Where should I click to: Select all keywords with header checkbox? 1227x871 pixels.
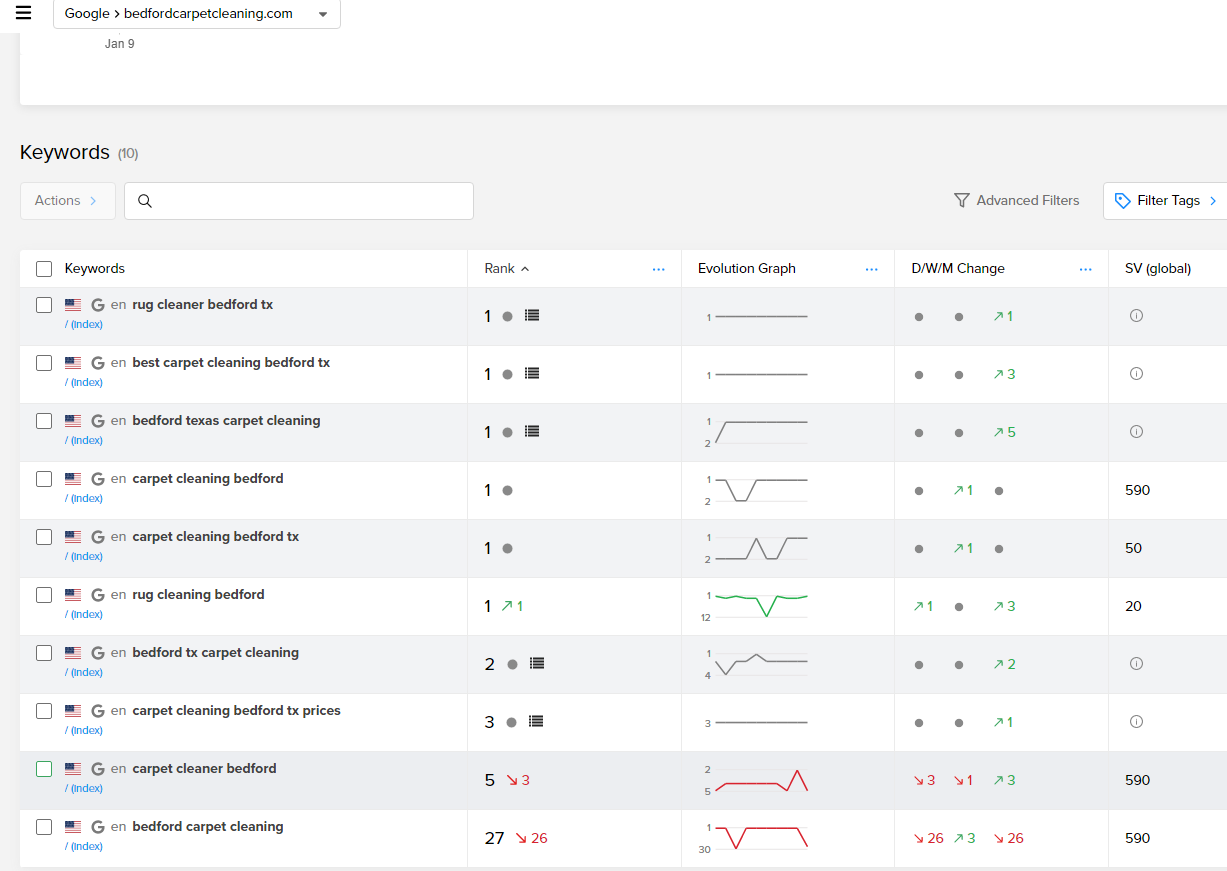[44, 269]
